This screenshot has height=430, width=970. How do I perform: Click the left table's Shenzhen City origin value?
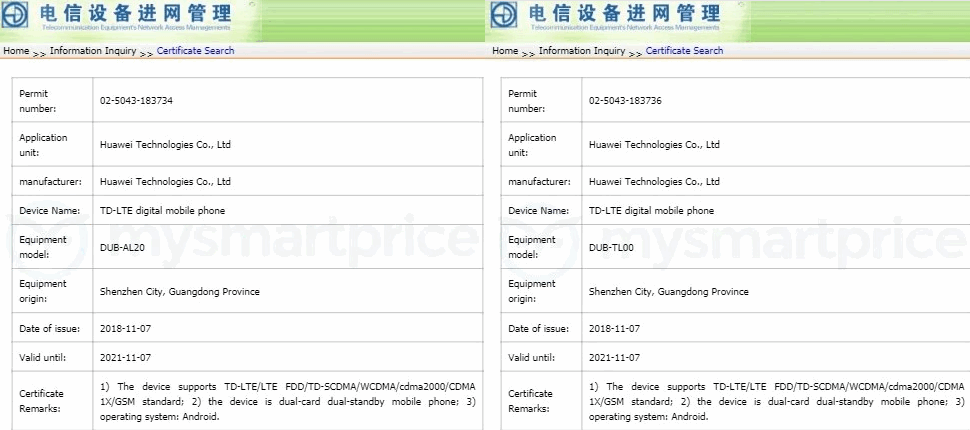(x=179, y=291)
